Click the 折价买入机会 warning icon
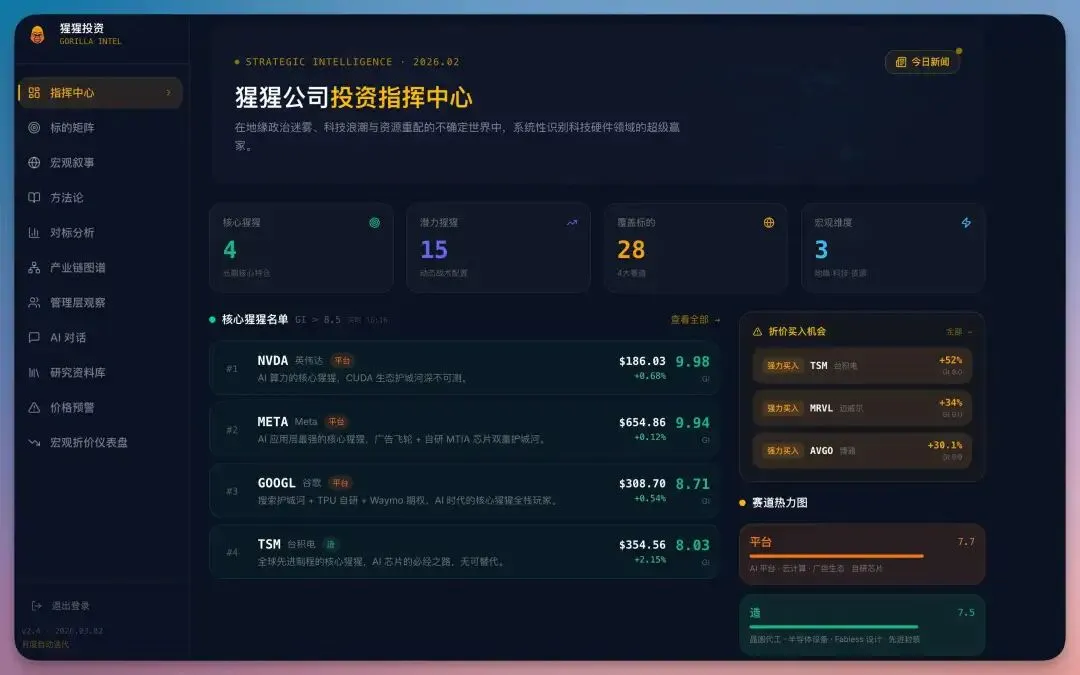Image resolution: width=1080 pixels, height=675 pixels. click(757, 331)
